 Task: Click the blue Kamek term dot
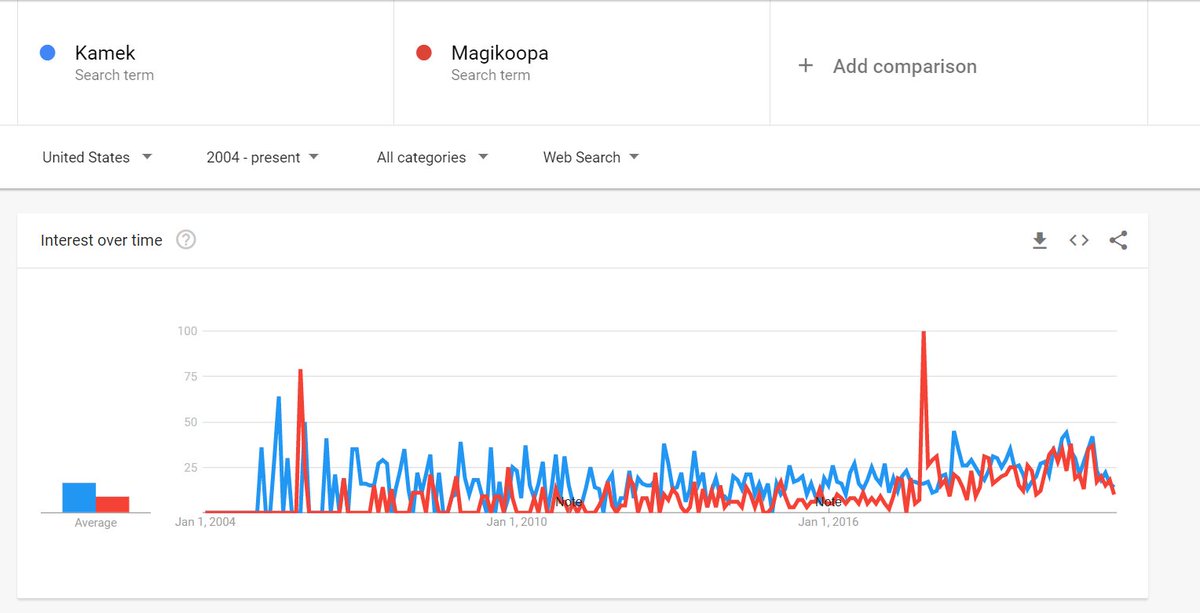click(x=47, y=53)
